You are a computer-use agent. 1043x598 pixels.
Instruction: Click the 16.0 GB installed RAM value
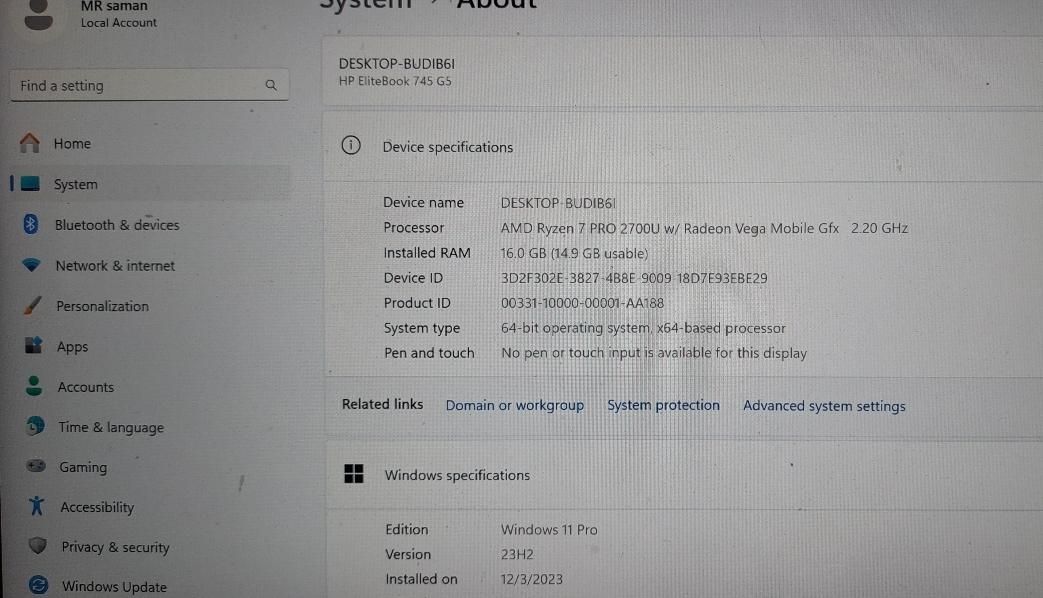(574, 253)
